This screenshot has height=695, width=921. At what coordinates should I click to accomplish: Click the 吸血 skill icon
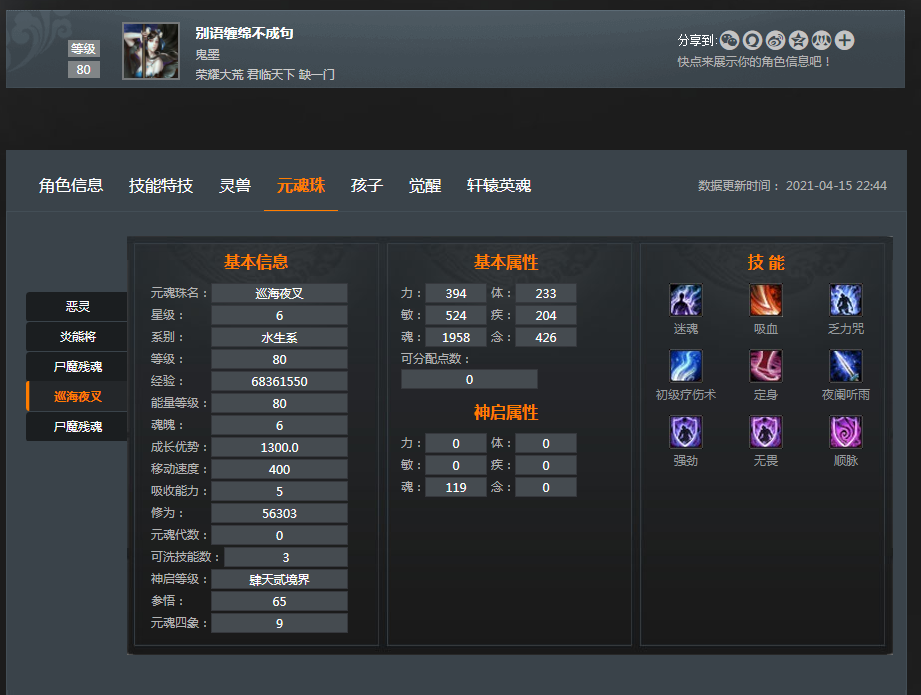tap(765, 300)
